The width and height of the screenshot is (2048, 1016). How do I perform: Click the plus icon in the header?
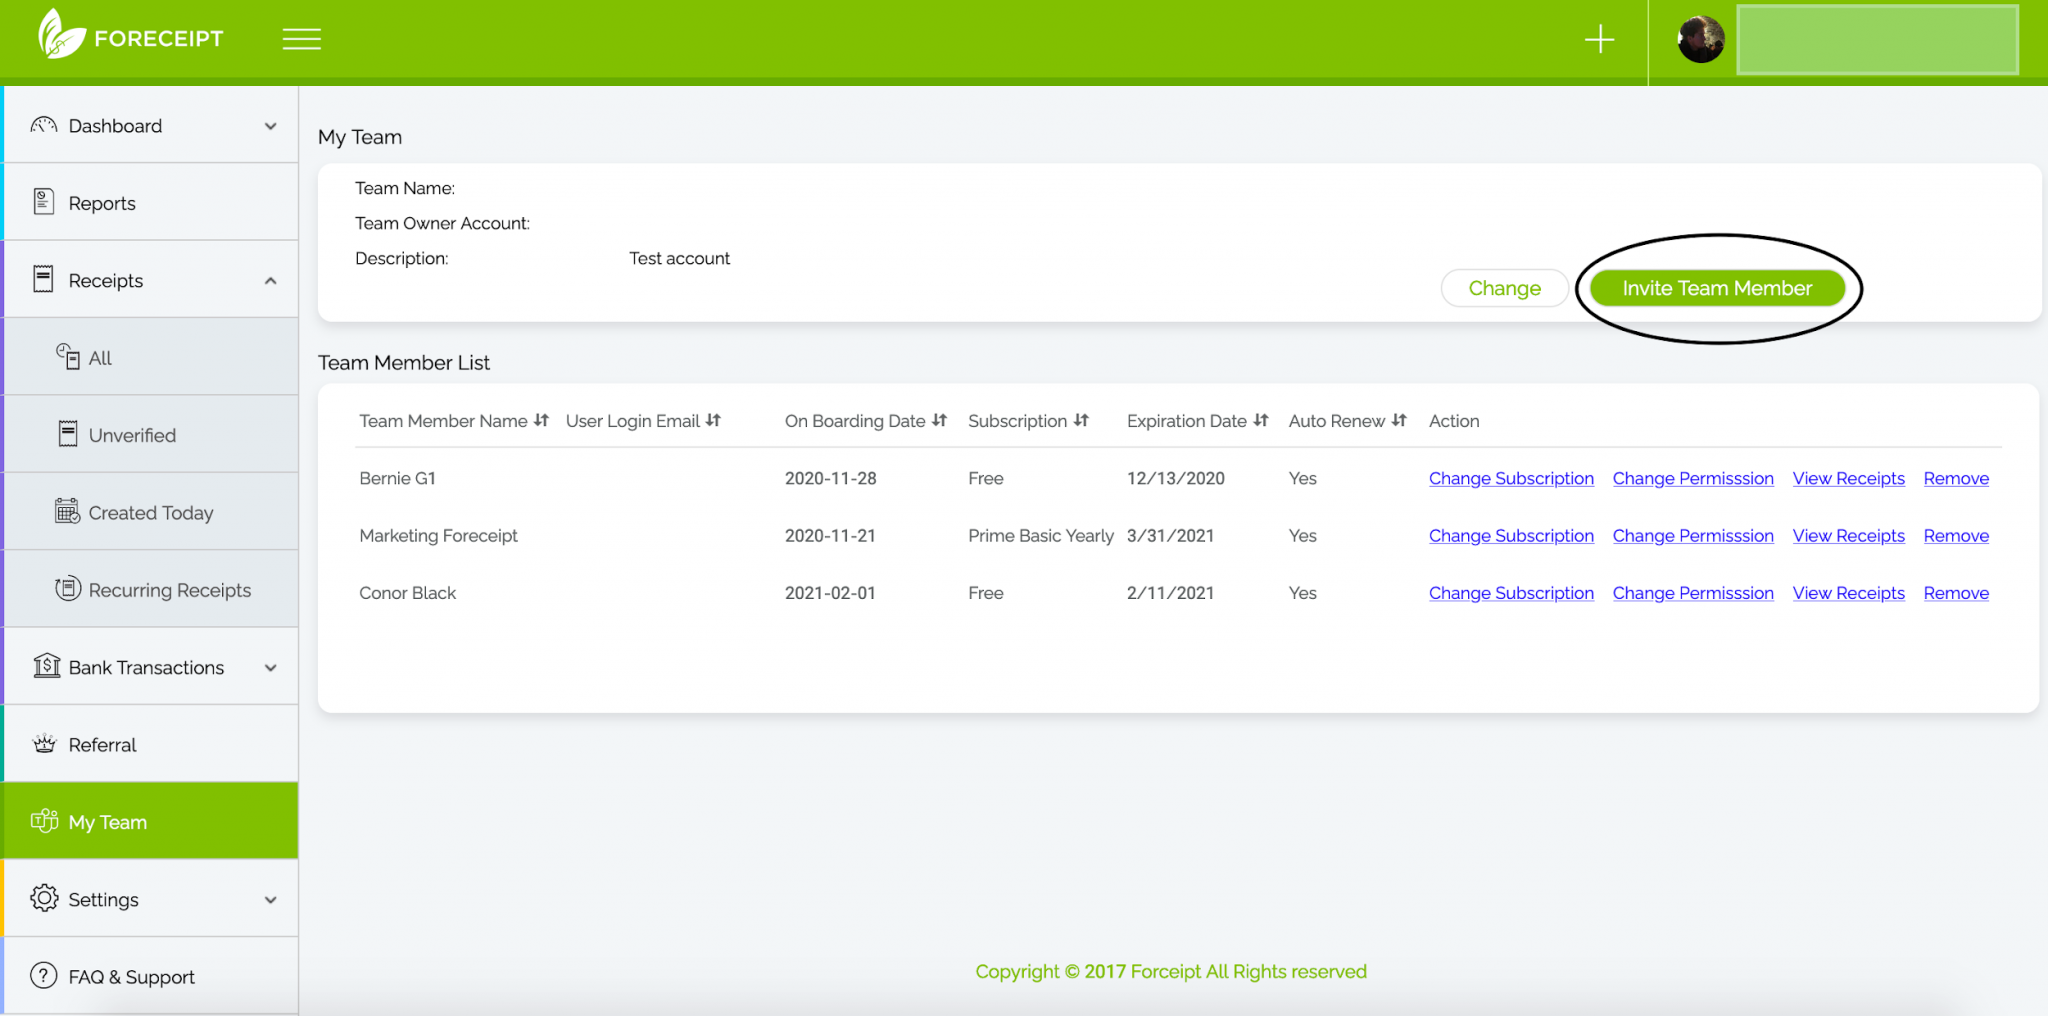coord(1598,39)
